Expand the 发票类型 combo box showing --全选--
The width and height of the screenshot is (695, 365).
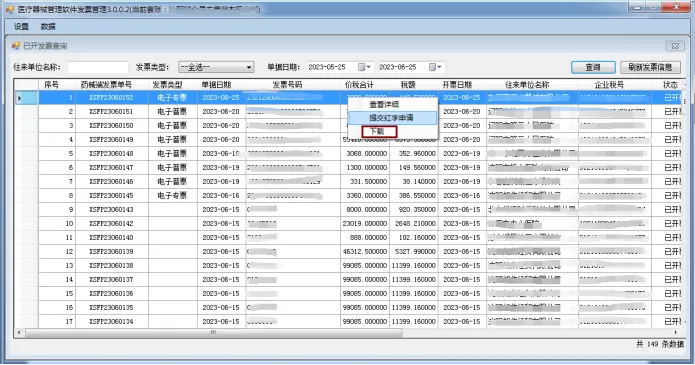pyautogui.click(x=249, y=67)
